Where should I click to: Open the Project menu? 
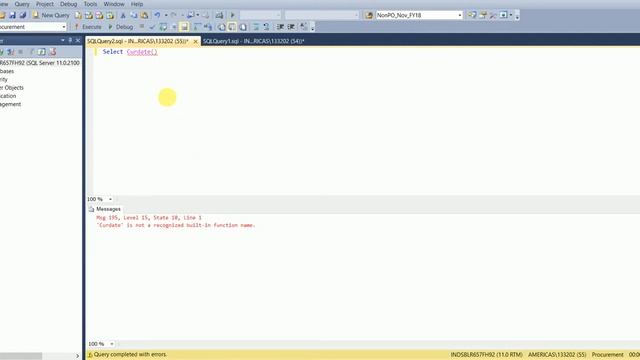(45, 4)
